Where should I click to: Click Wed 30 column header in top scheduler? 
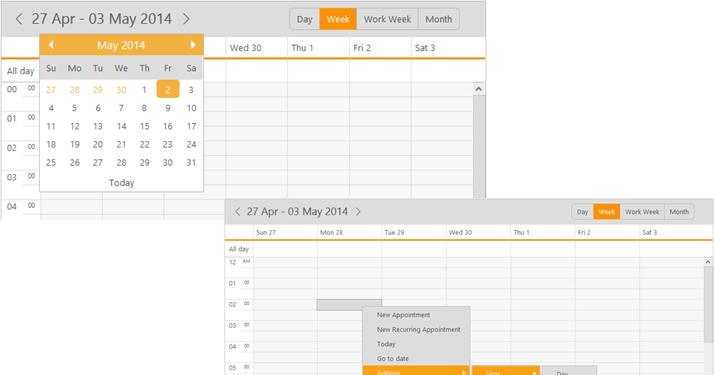point(256,48)
